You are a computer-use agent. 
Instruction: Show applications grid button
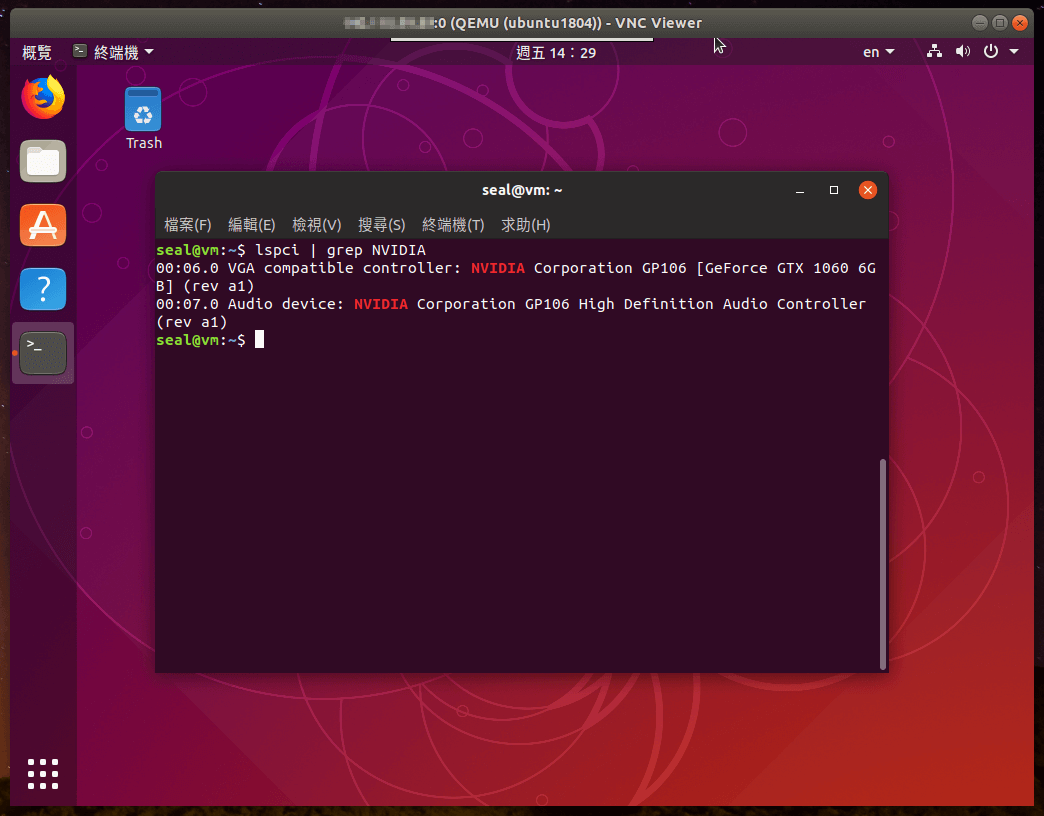(43, 774)
